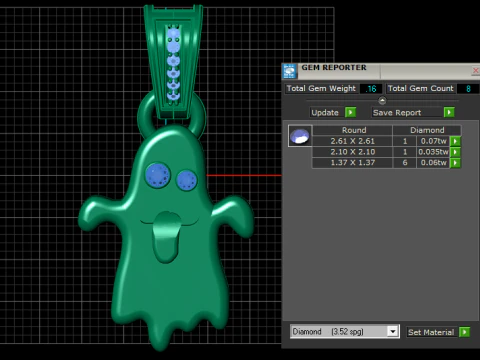480x360 pixels.
Task: Click the Update button label
Action: coord(325,113)
